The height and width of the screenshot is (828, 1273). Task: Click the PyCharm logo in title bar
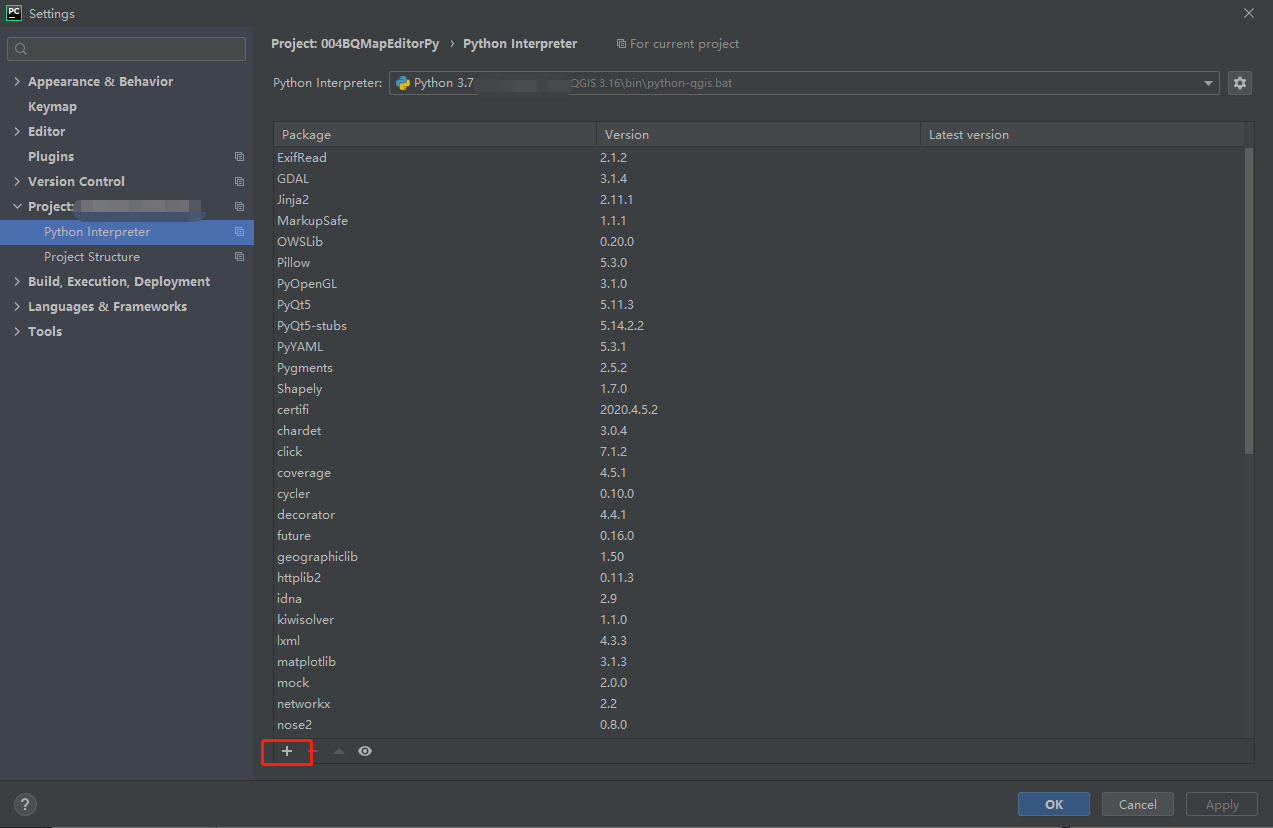point(14,13)
